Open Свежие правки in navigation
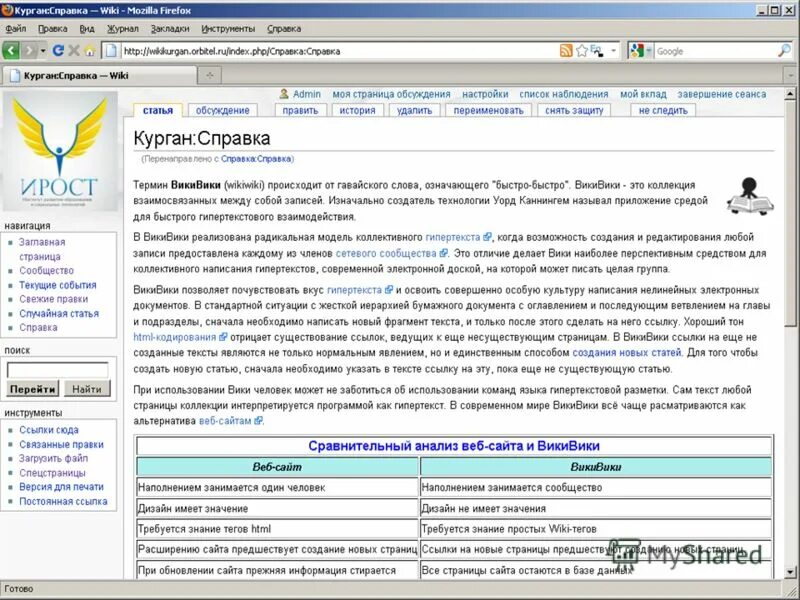 [x=54, y=299]
